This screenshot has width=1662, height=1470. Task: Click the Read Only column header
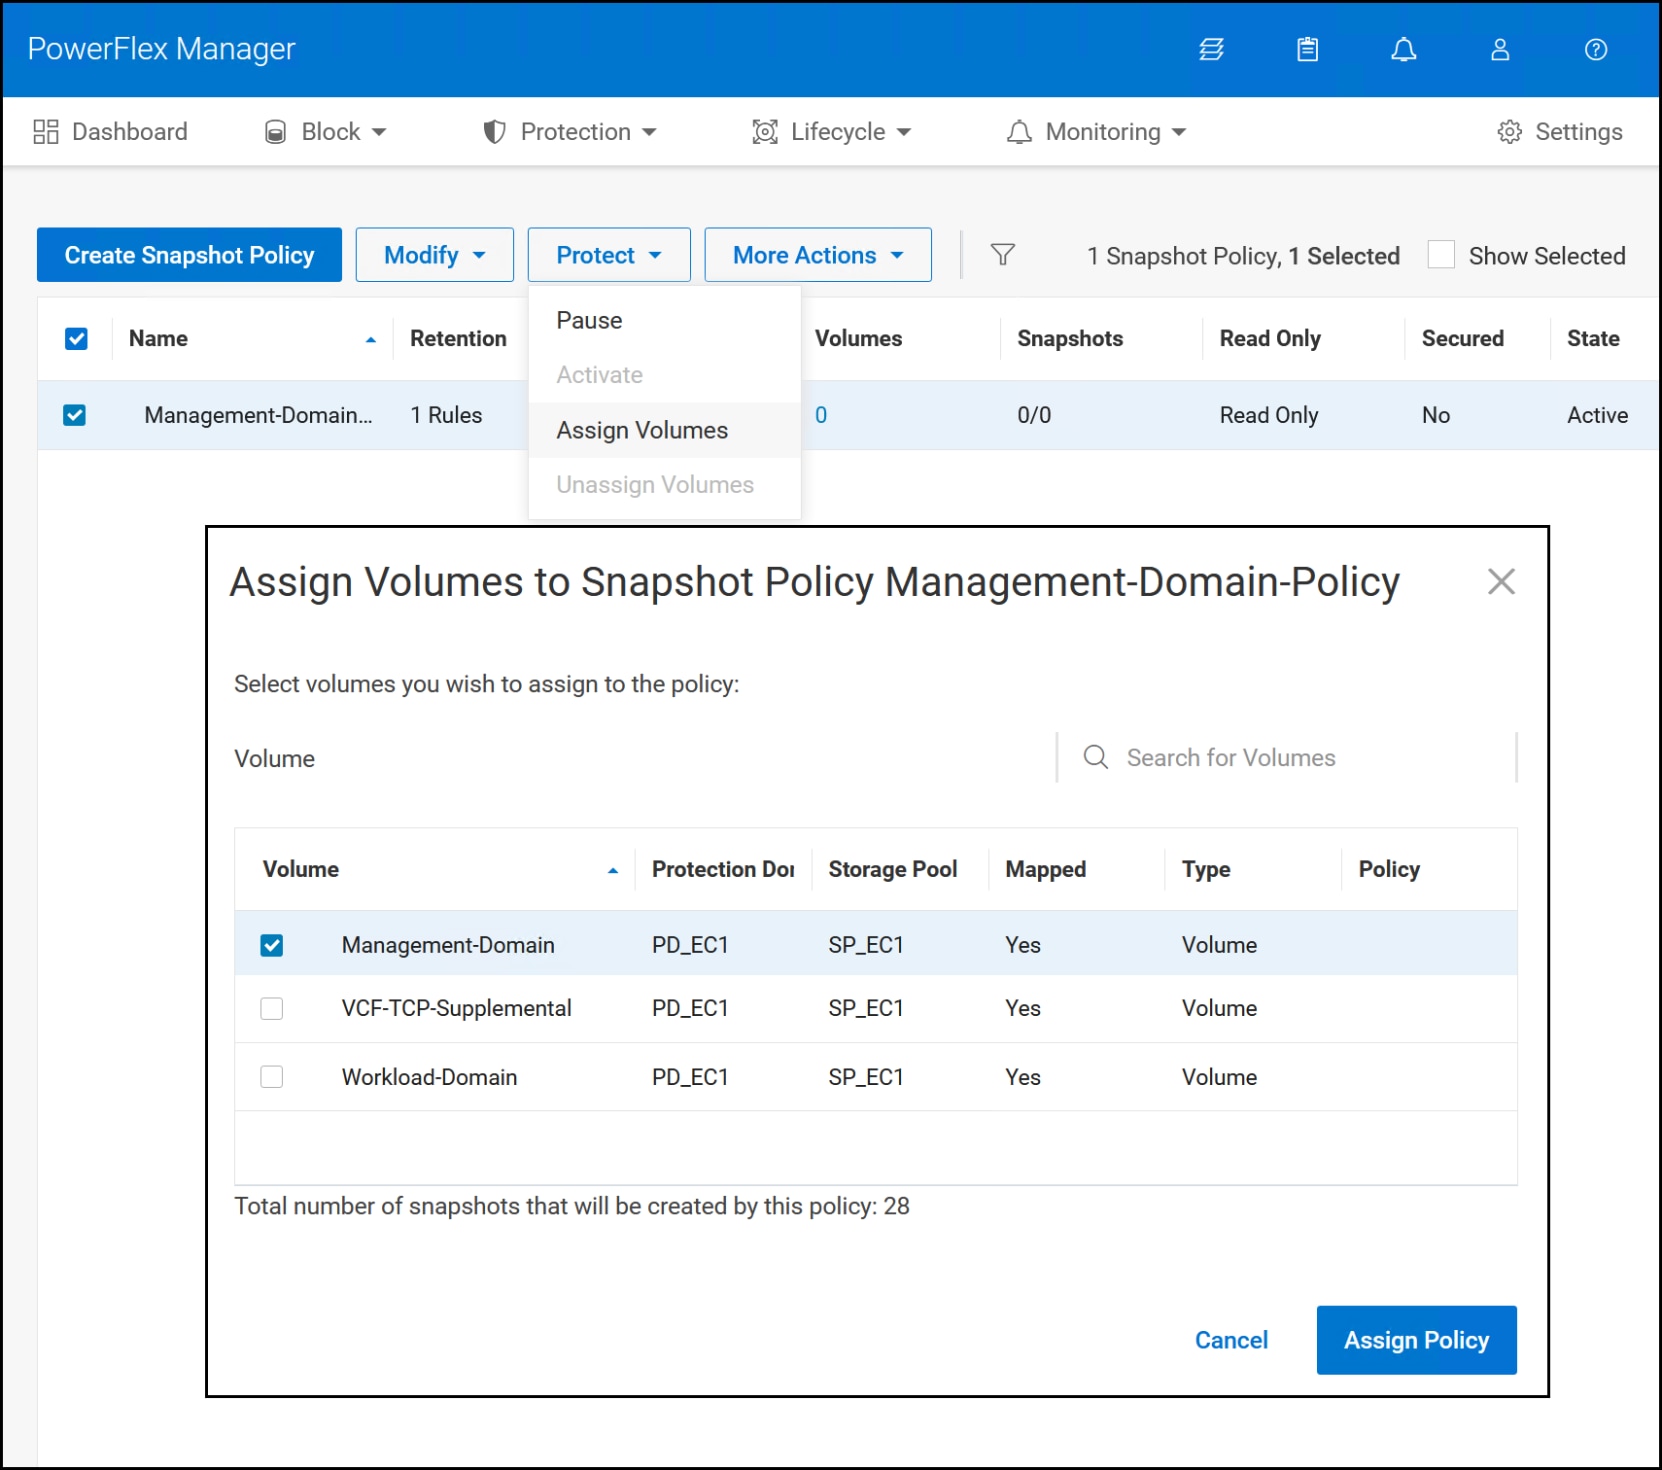[1270, 338]
